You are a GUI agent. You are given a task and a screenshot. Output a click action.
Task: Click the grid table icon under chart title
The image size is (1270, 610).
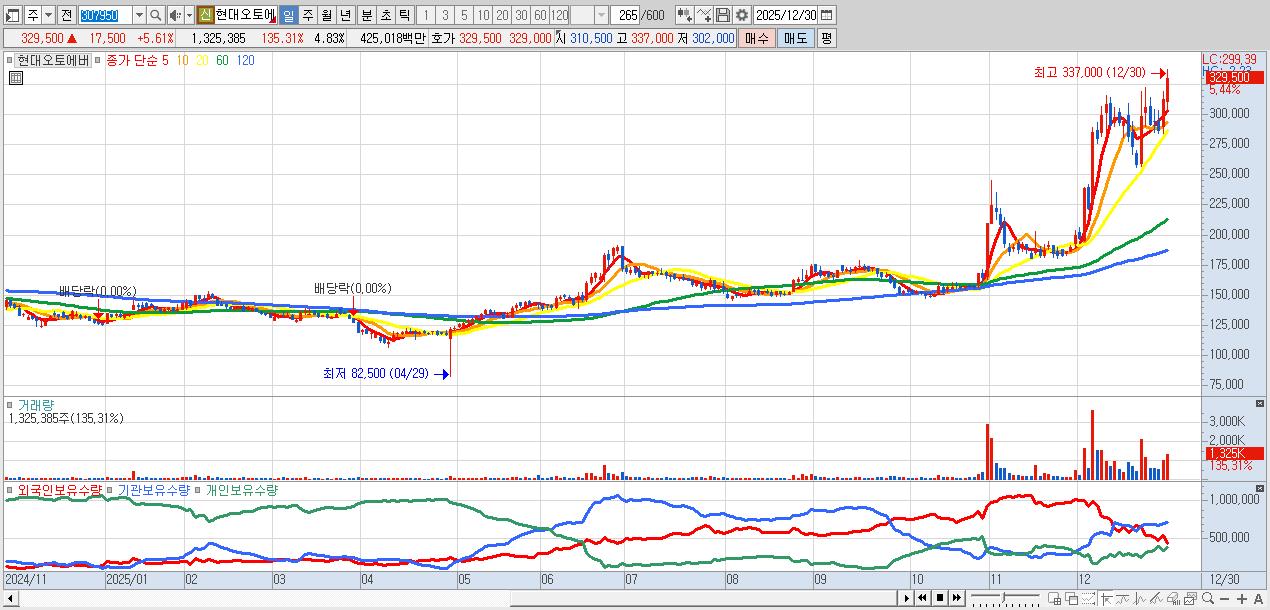(16, 77)
